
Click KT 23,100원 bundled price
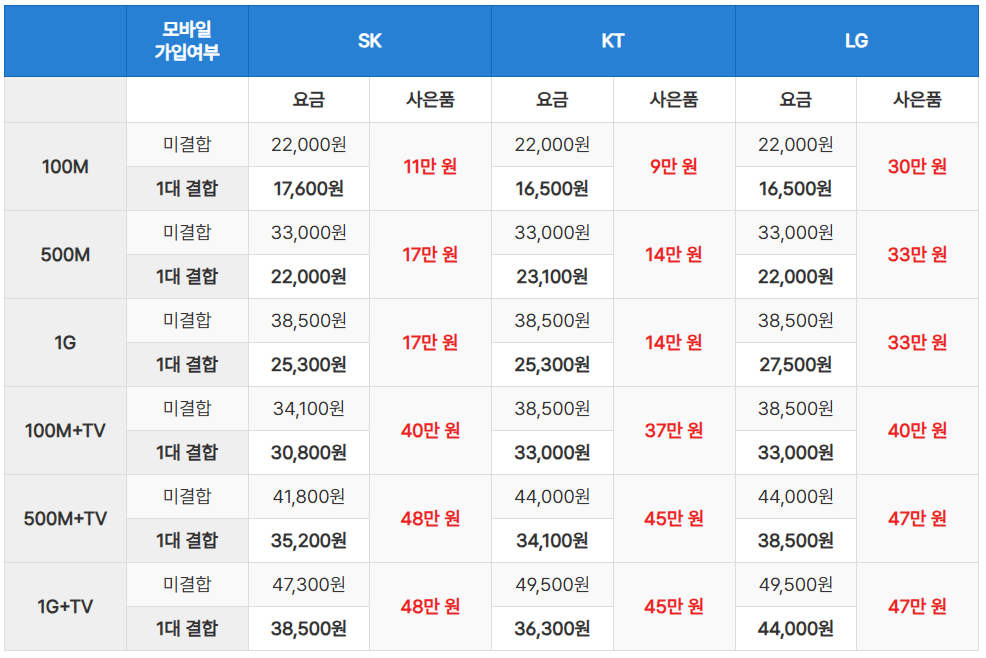coord(552,277)
